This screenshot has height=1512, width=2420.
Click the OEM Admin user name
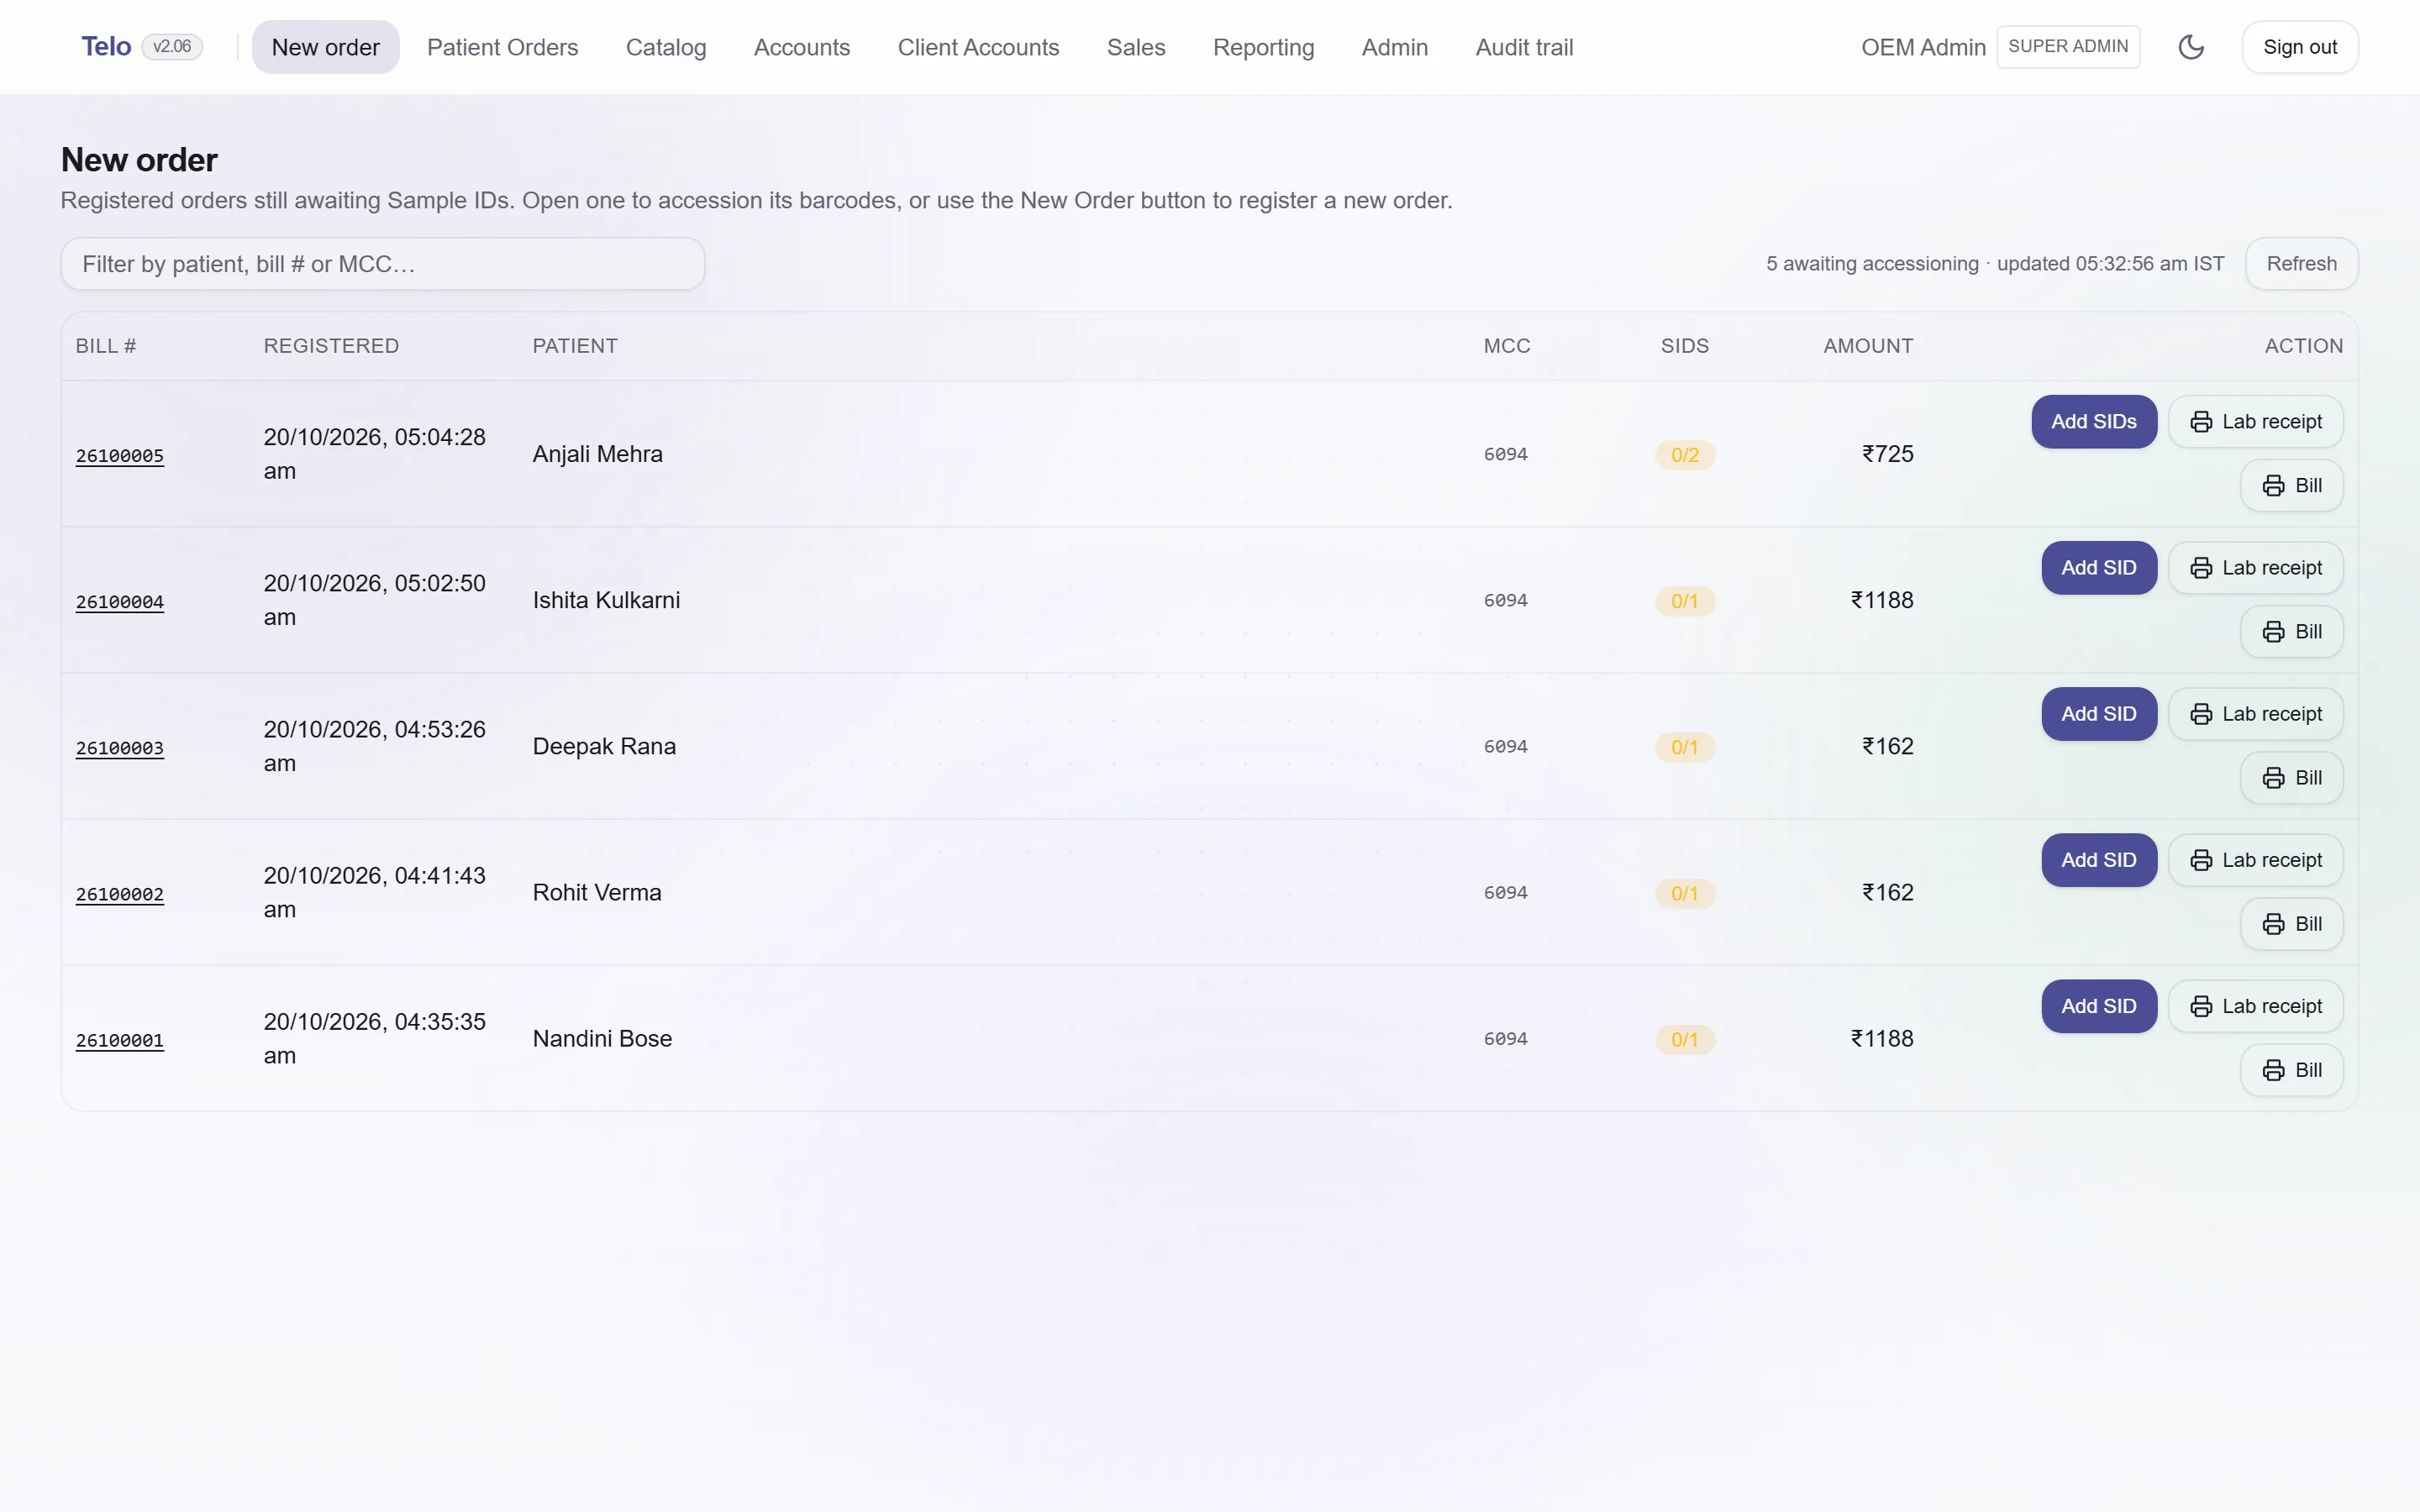pyautogui.click(x=1923, y=47)
